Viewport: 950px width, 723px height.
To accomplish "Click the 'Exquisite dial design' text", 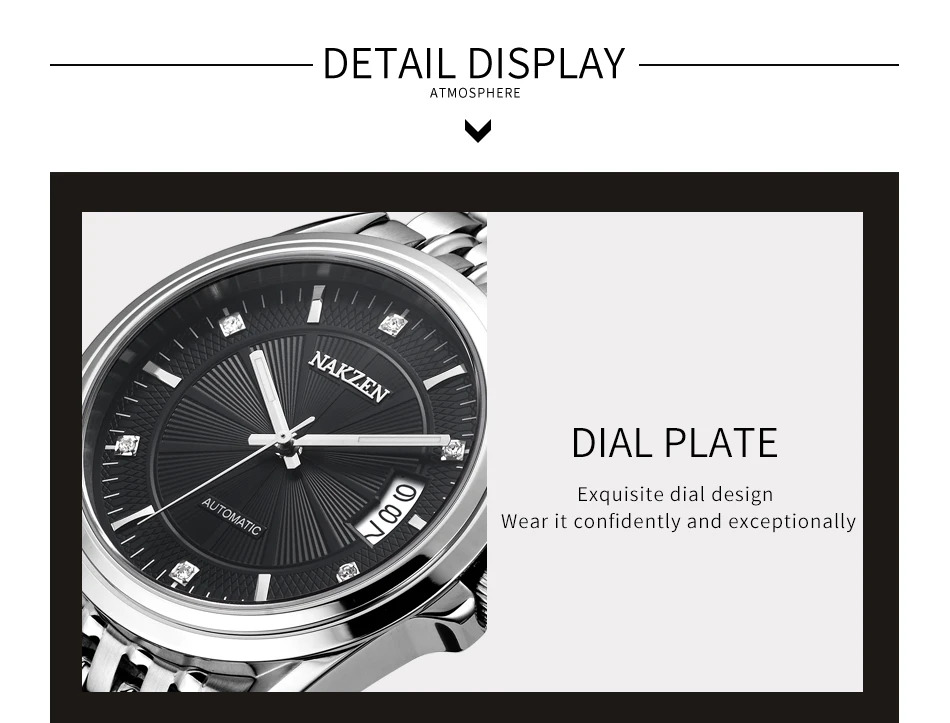I will pos(675,495).
